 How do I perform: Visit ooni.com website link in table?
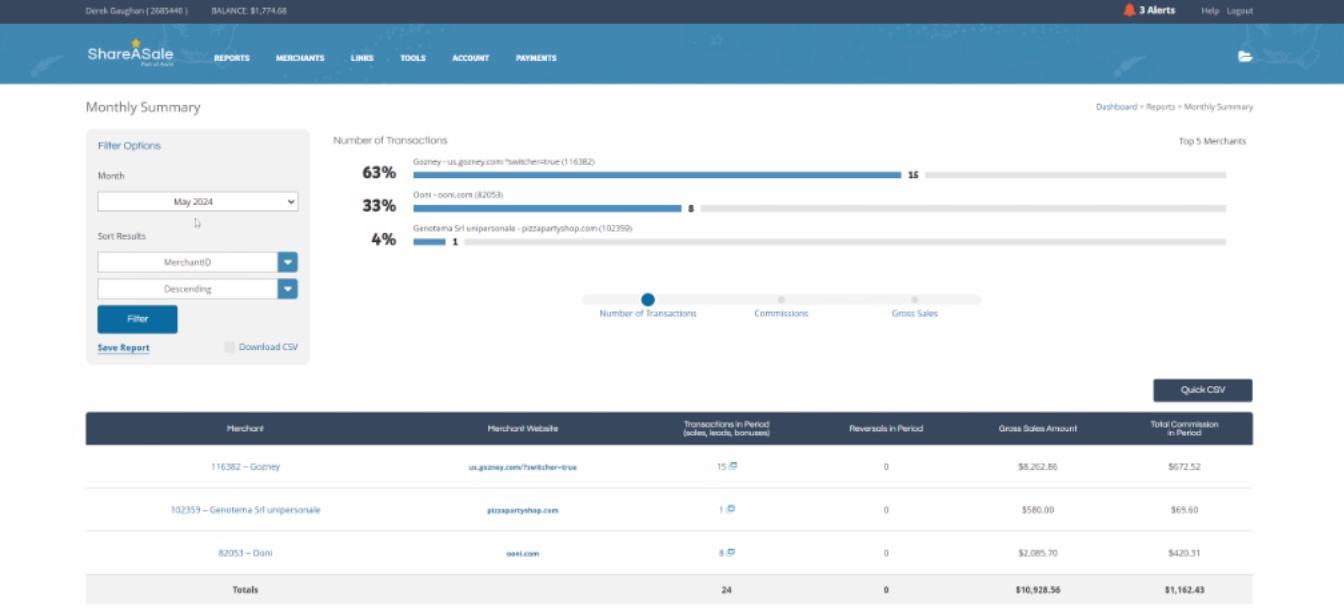tap(523, 553)
